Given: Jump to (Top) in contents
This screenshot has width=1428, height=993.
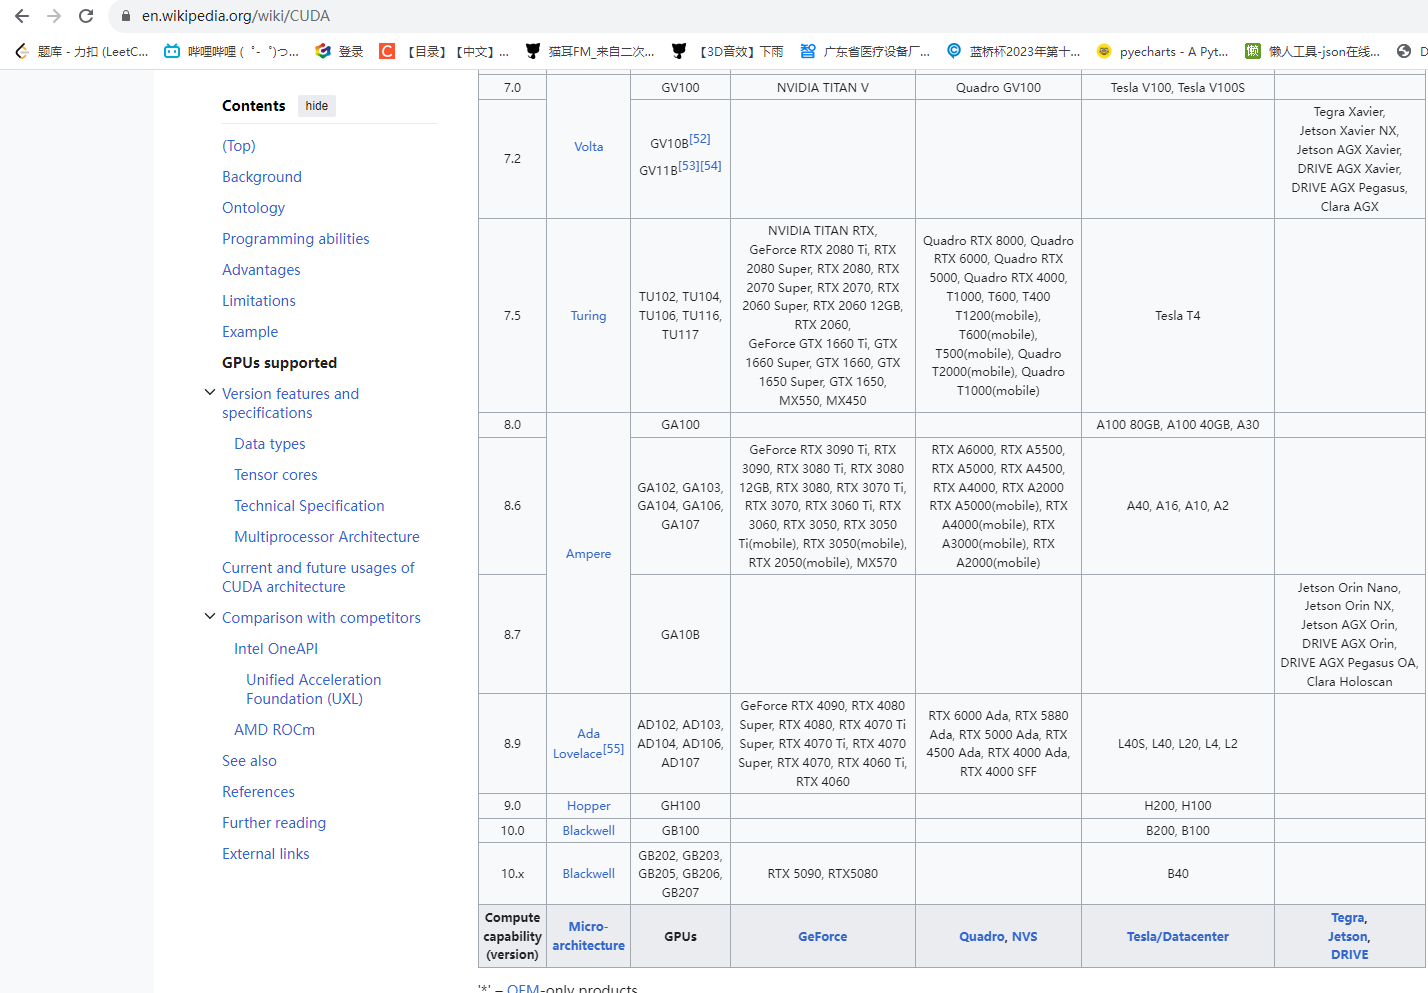Looking at the screenshot, I should pos(239,146).
